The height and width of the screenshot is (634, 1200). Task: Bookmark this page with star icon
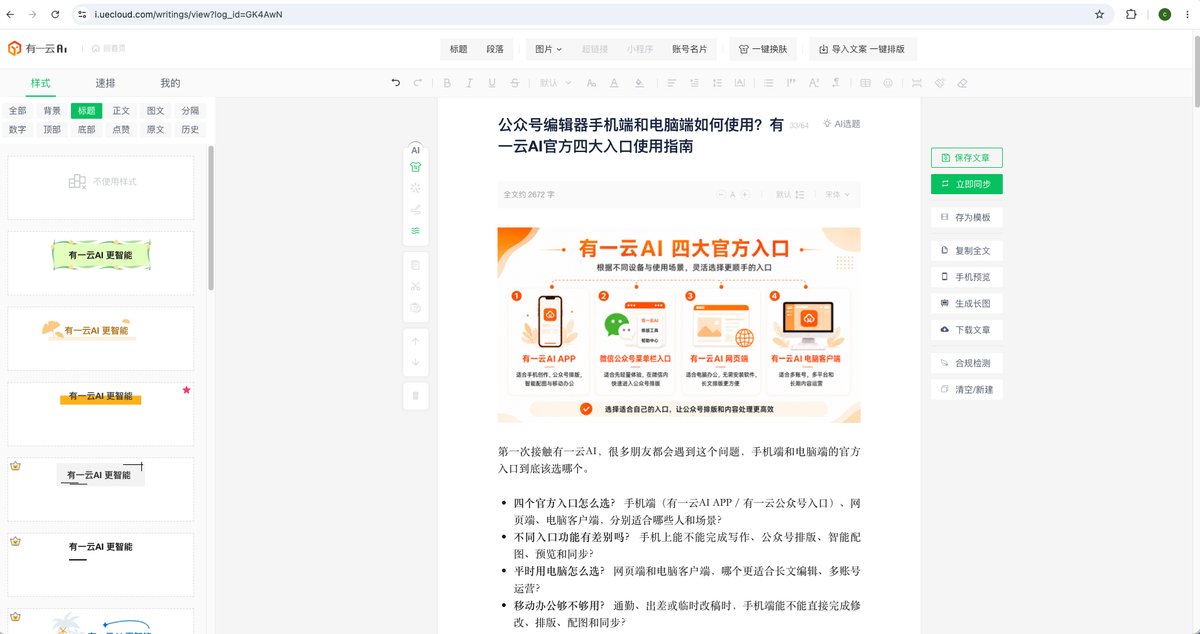pyautogui.click(x=1100, y=15)
